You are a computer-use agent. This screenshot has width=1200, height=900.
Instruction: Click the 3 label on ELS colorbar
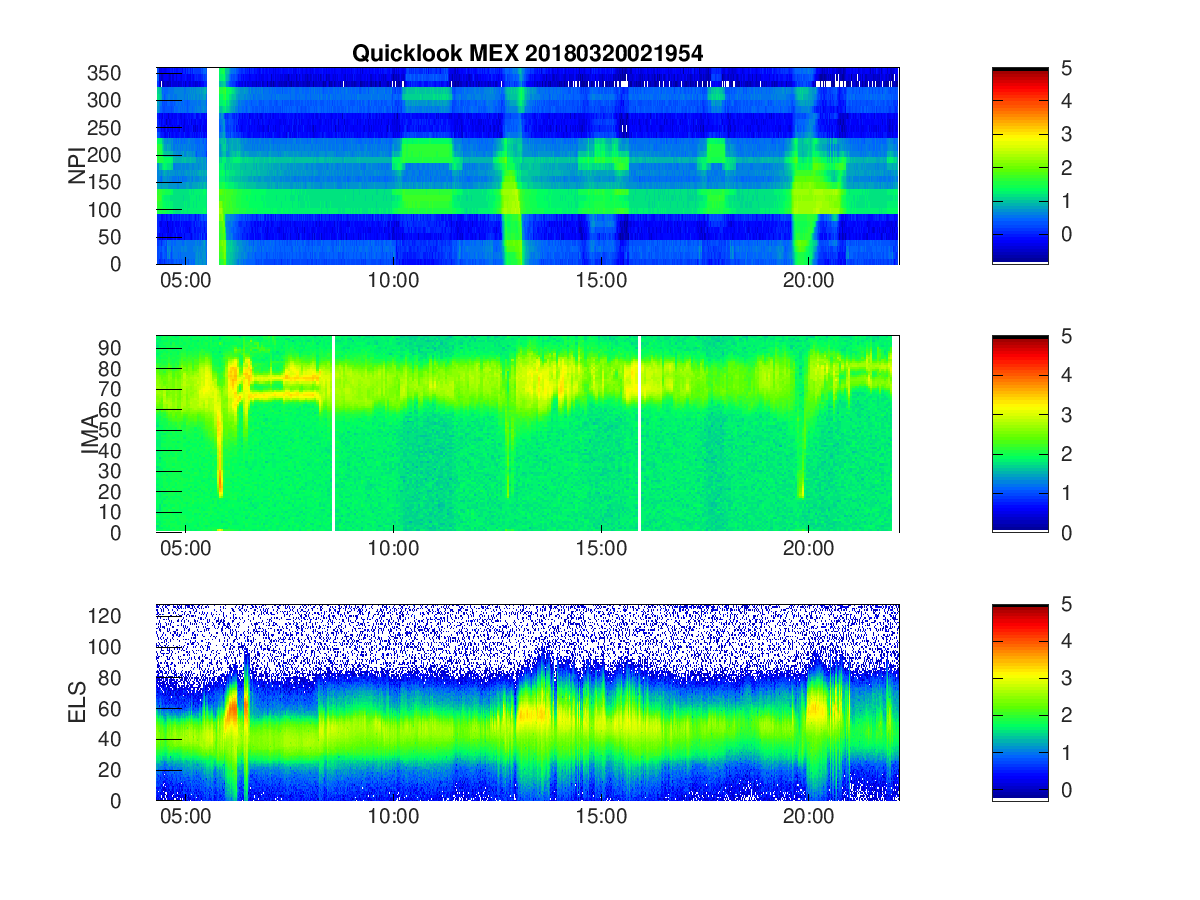tap(1066, 679)
